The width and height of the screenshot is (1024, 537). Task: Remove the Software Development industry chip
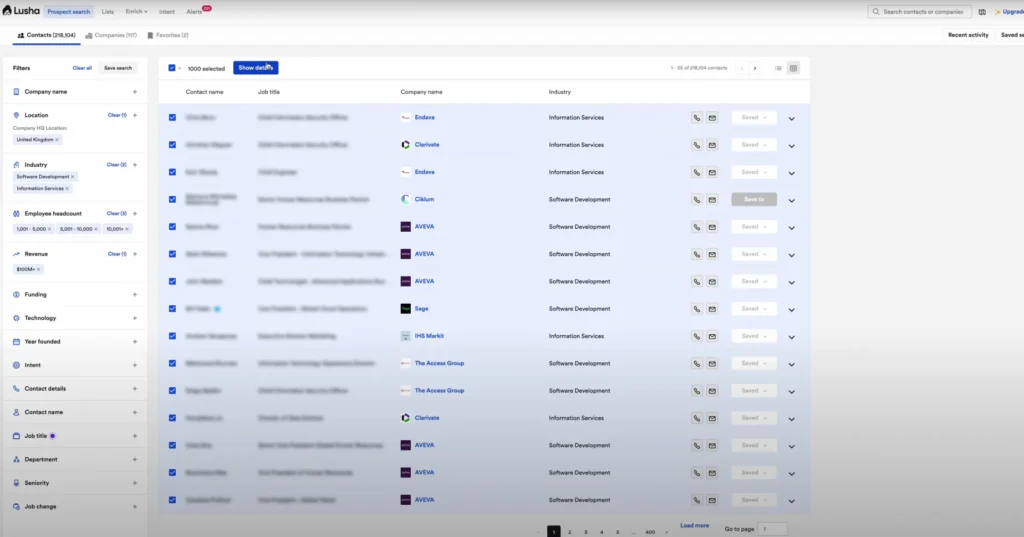click(72, 177)
